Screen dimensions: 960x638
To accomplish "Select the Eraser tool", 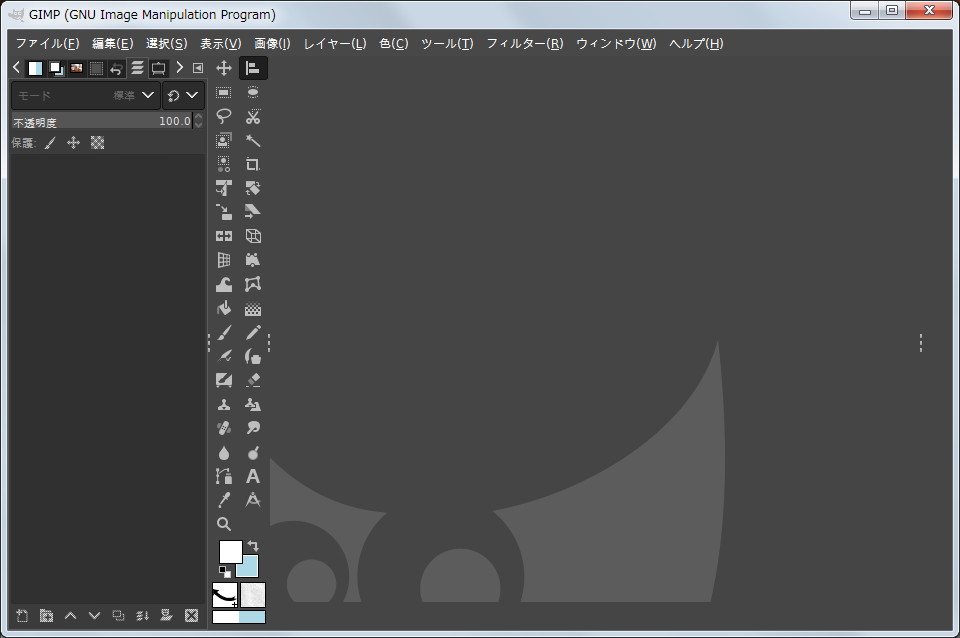I will tap(253, 380).
